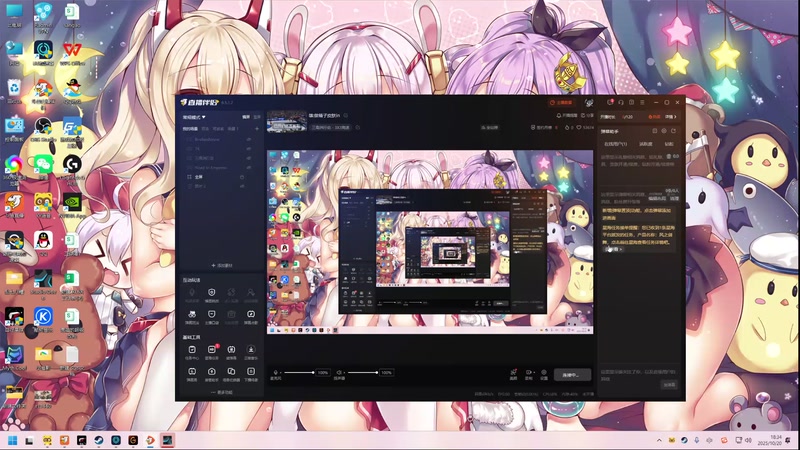Open the hamburger main menu icon

642,103
